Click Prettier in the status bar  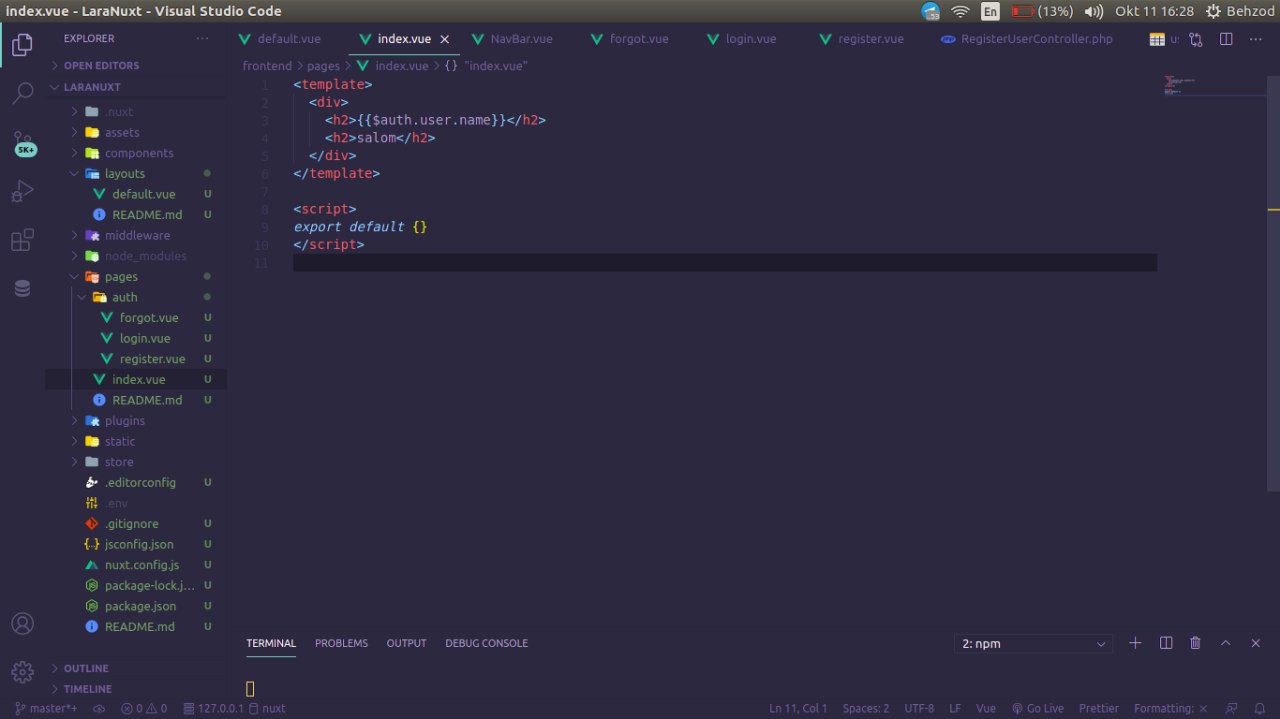(x=1099, y=708)
